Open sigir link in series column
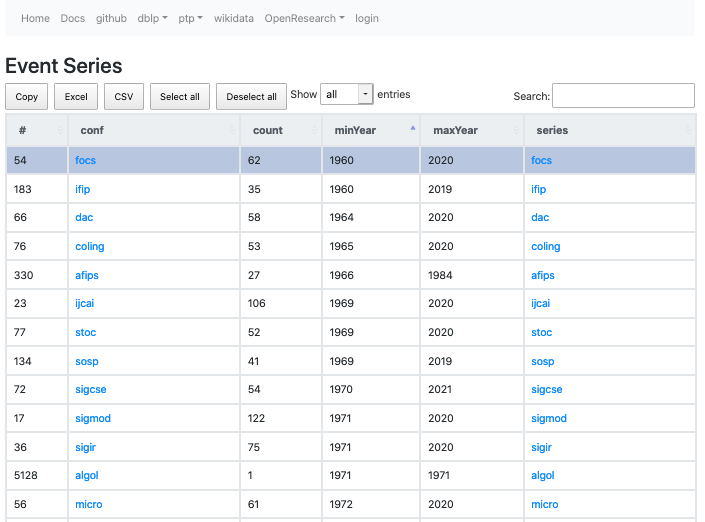705x522 pixels. tap(541, 447)
